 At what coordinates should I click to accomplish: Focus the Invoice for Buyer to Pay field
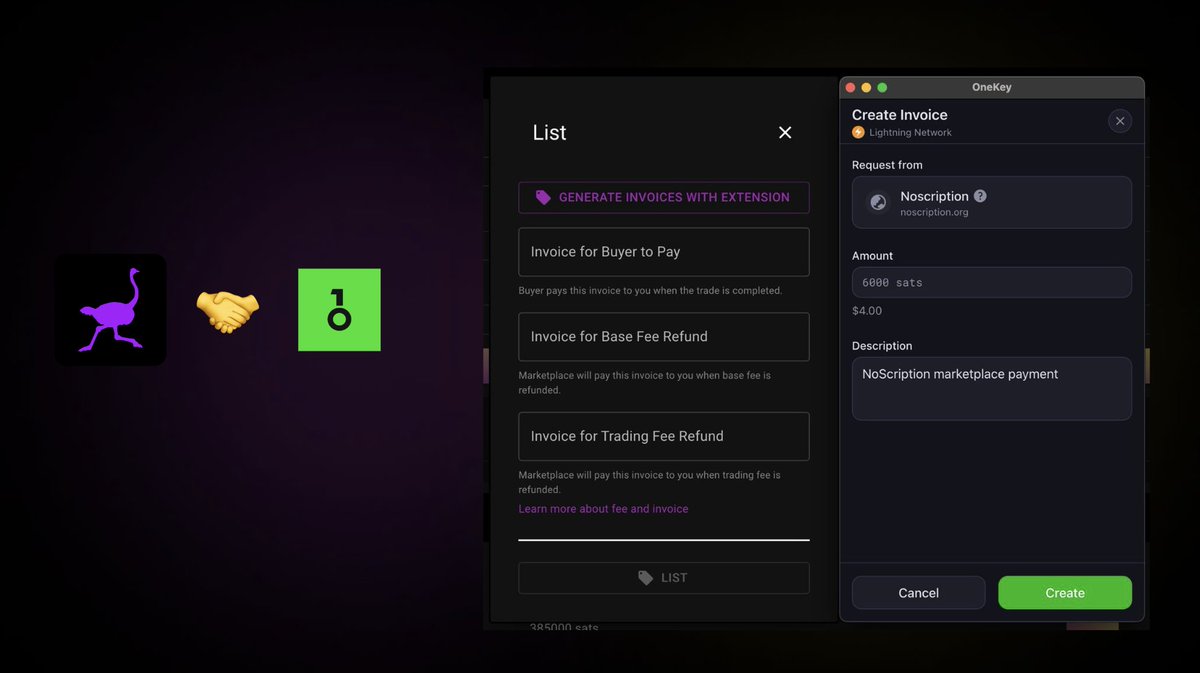point(663,252)
